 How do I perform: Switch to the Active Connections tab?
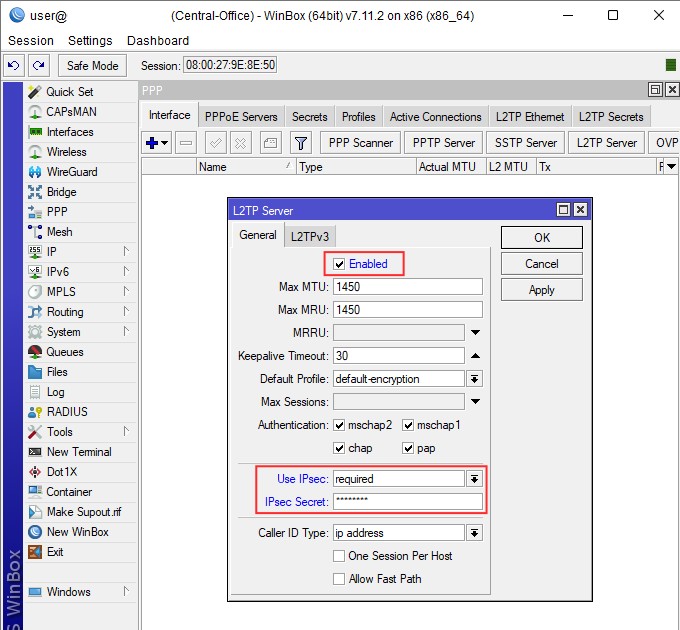click(x=436, y=117)
